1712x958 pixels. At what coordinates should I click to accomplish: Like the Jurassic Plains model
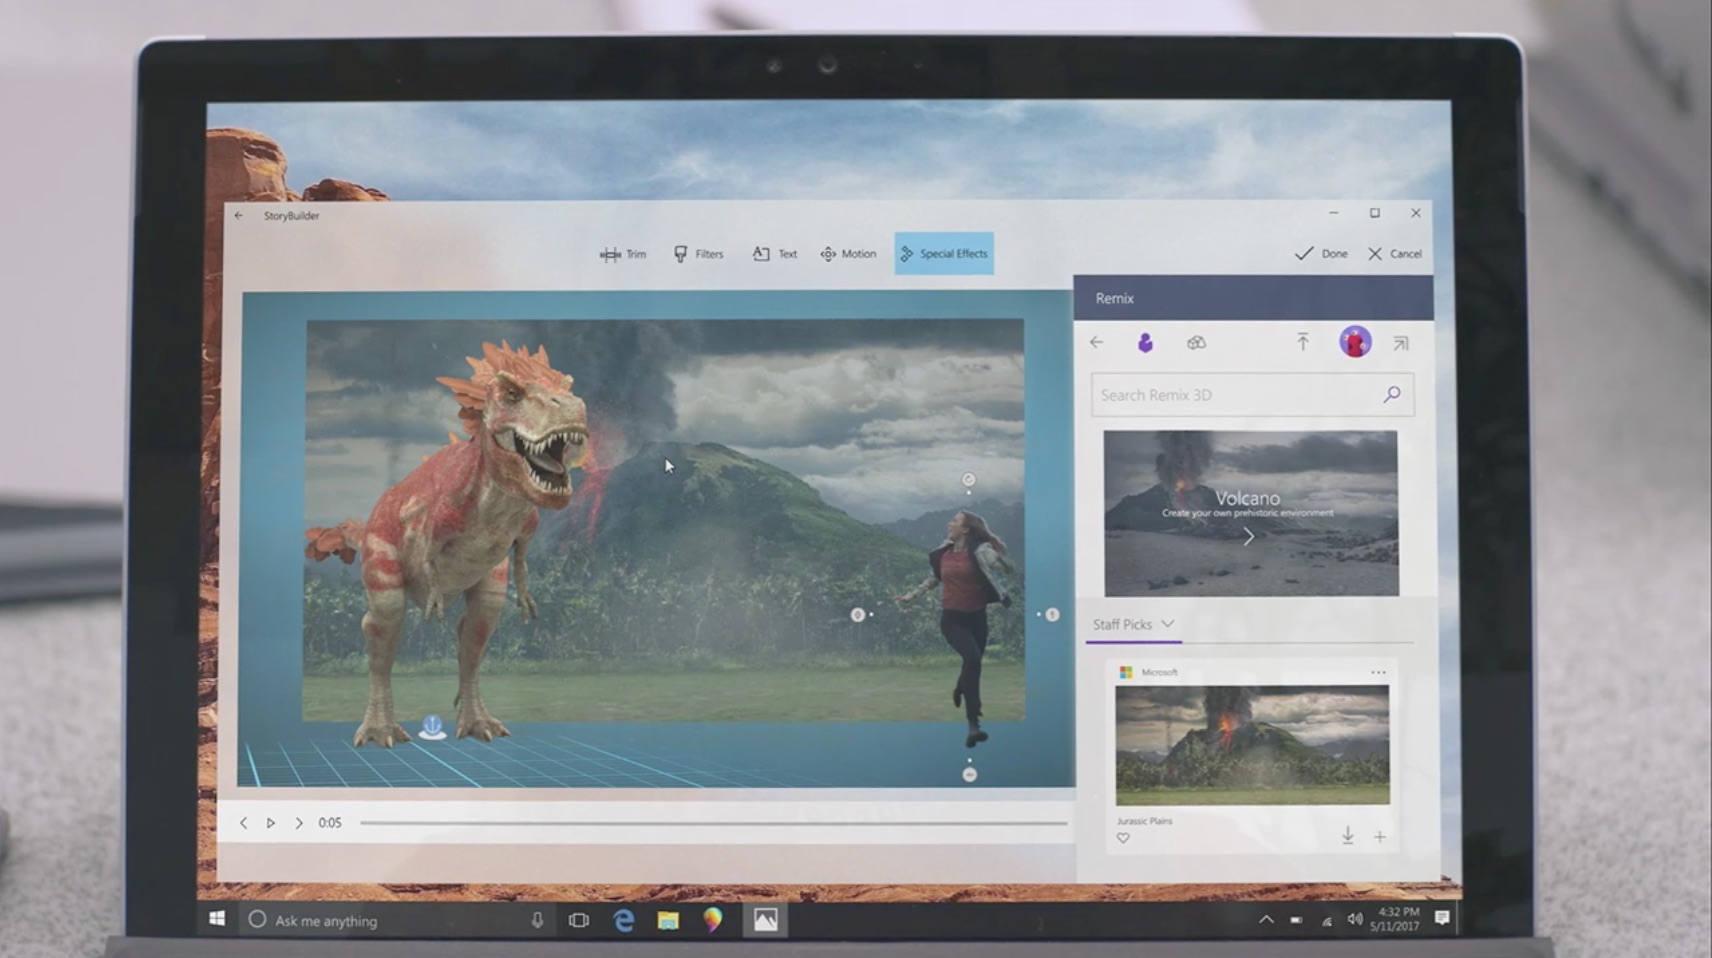point(1123,838)
